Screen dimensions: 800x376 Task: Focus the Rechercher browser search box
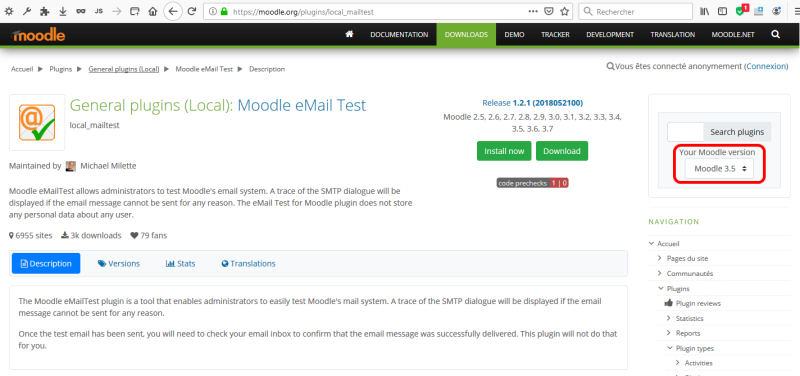tap(635, 11)
